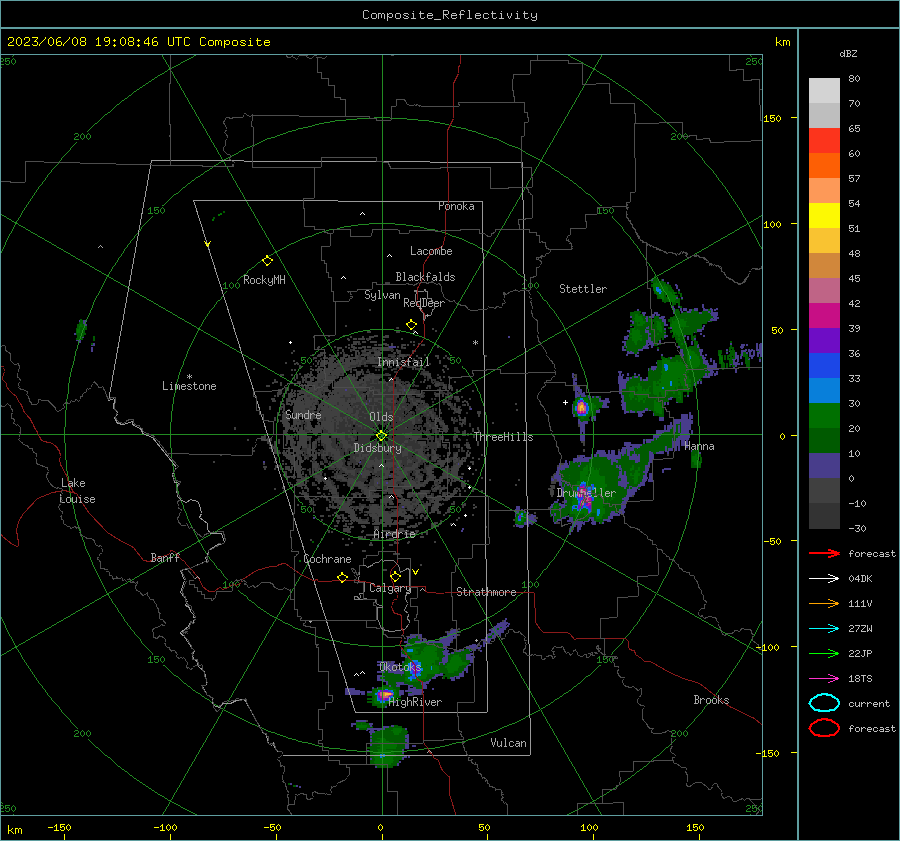Click the white 04DK arrow in legend
This screenshot has height=841, width=900.
coord(824,578)
